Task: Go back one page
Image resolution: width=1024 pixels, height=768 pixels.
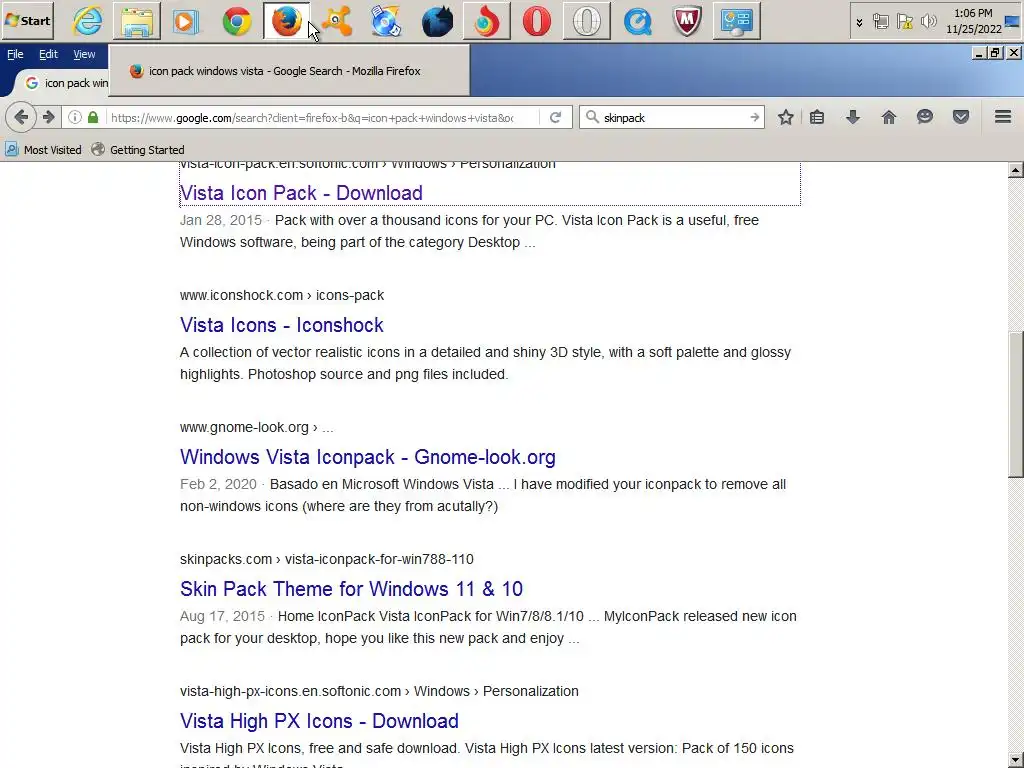Action: (x=21, y=118)
